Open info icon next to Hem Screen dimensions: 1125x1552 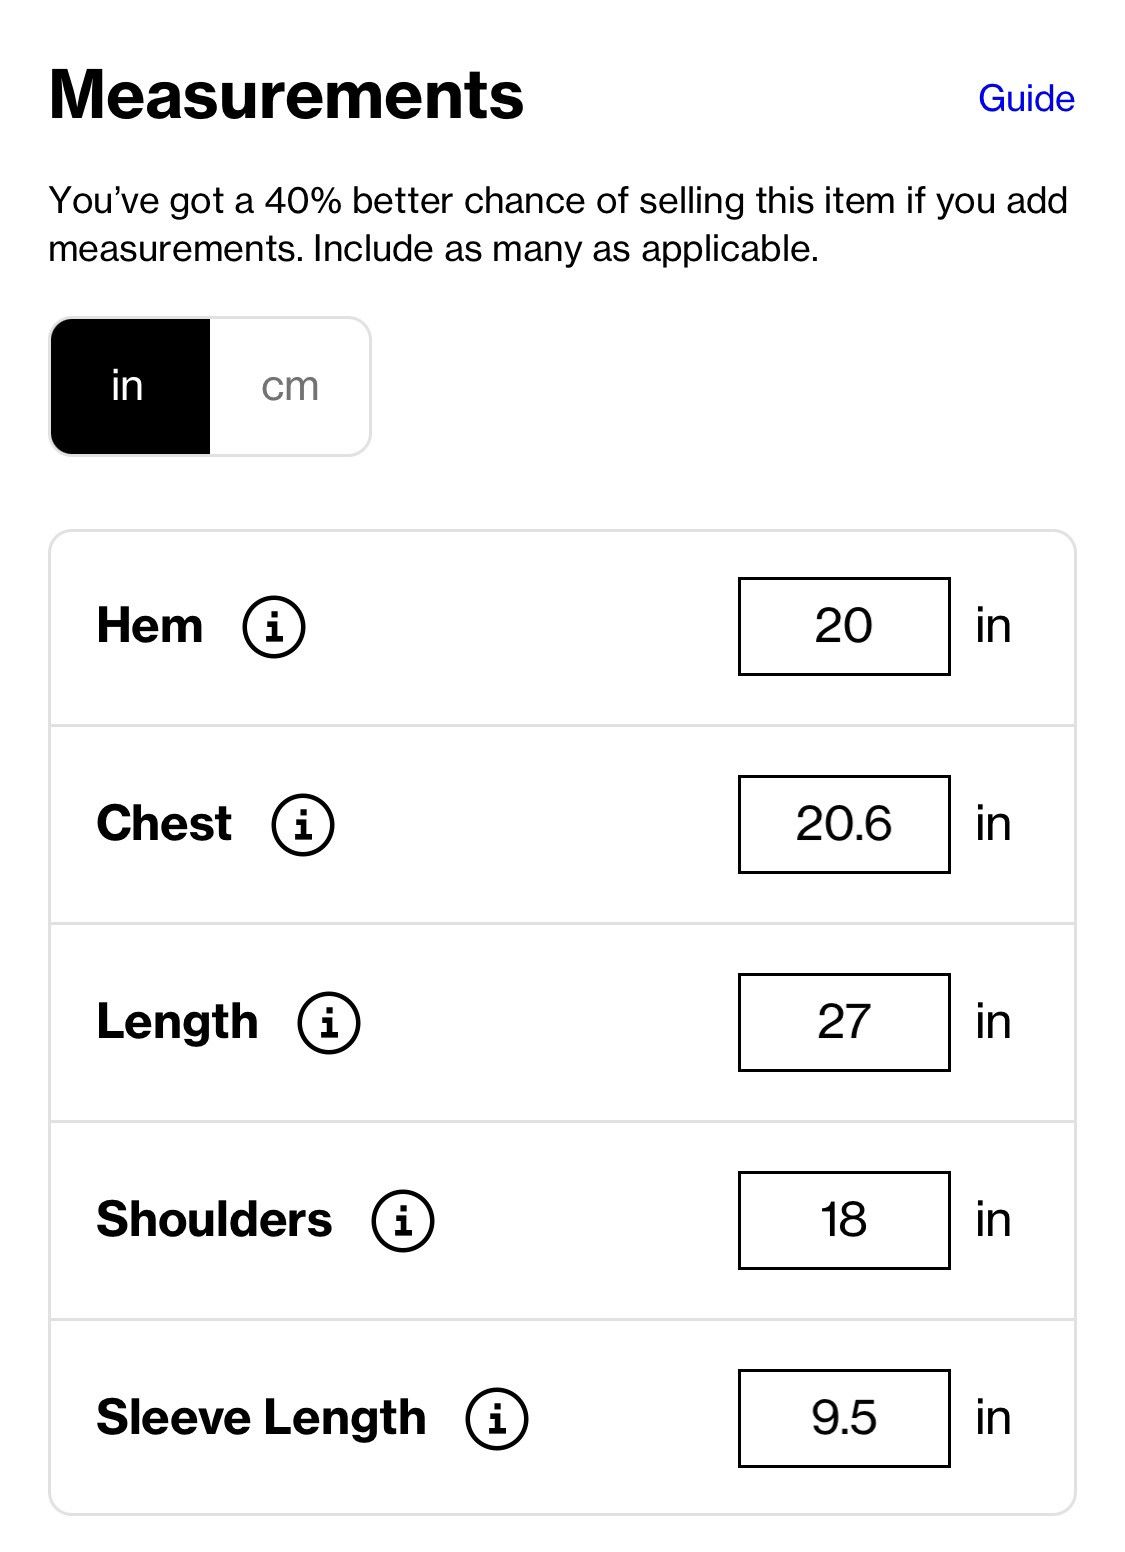tap(274, 626)
